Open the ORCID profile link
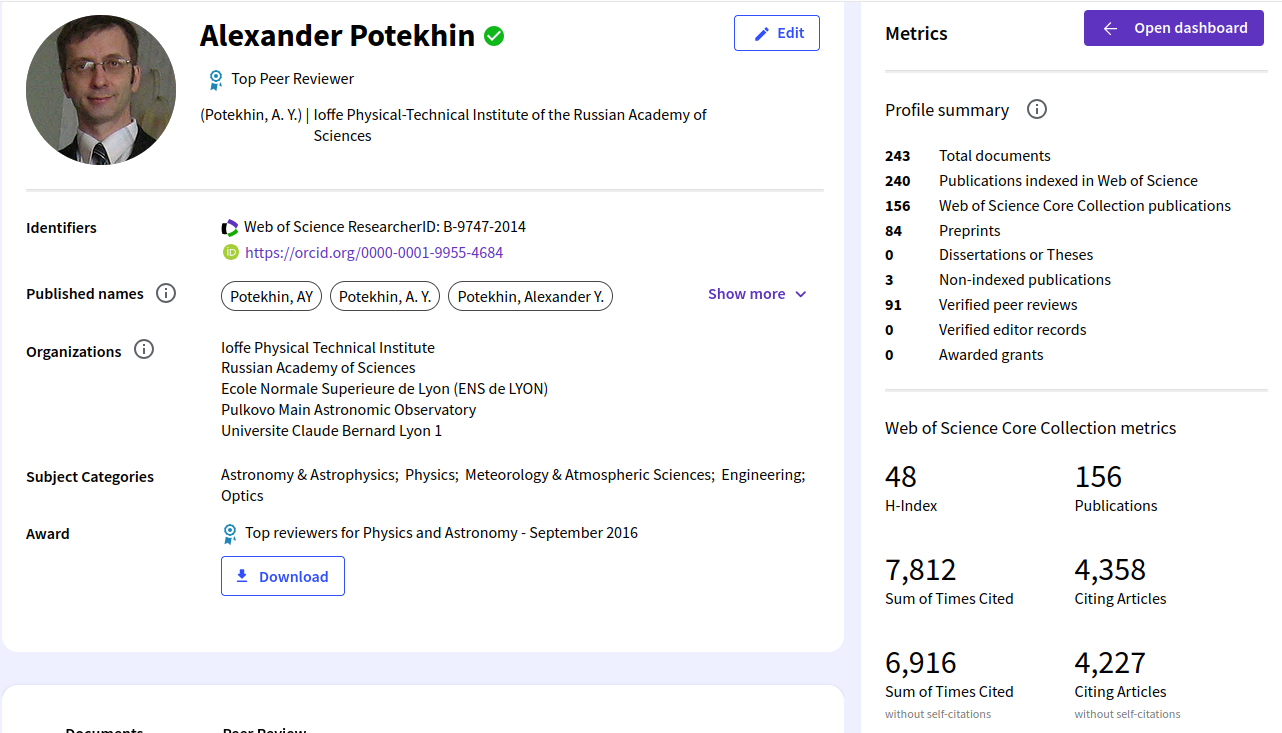1282x733 pixels. click(x=374, y=253)
